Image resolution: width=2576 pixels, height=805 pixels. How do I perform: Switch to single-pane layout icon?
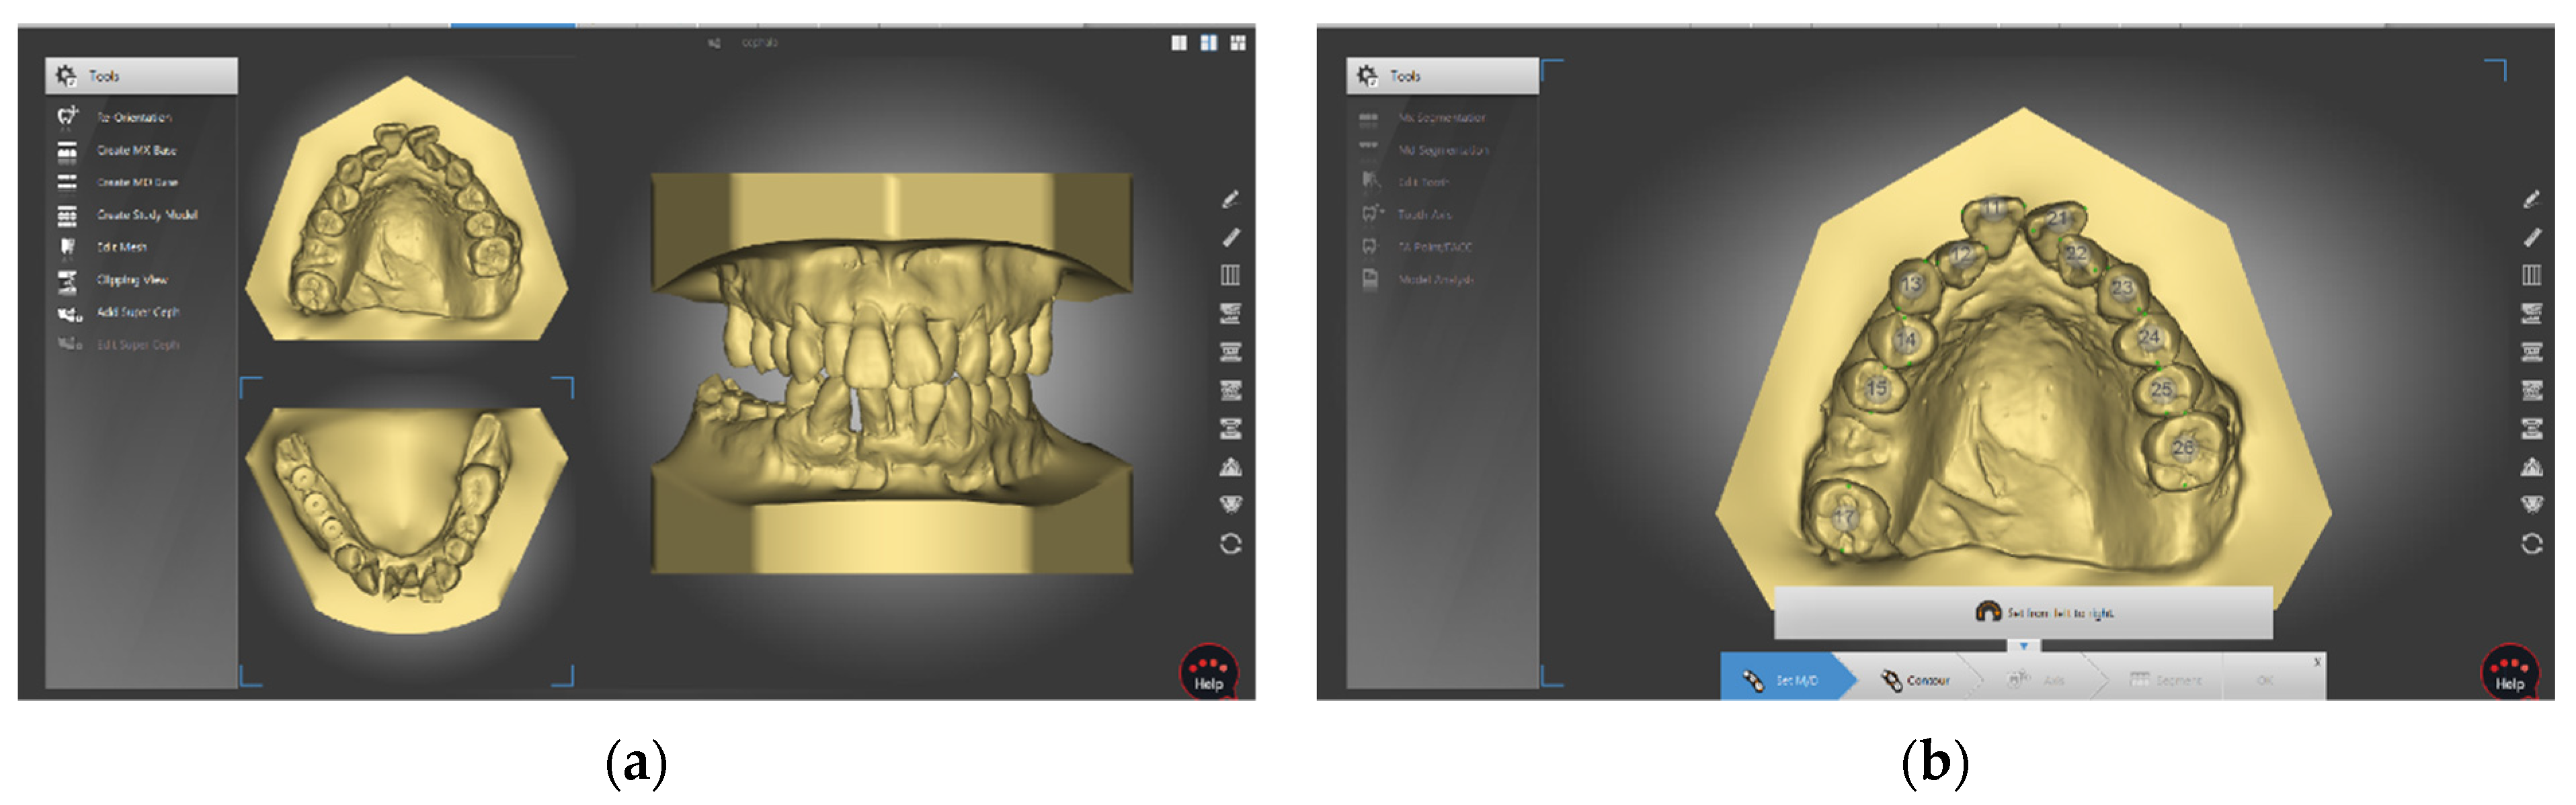pos(1179,43)
